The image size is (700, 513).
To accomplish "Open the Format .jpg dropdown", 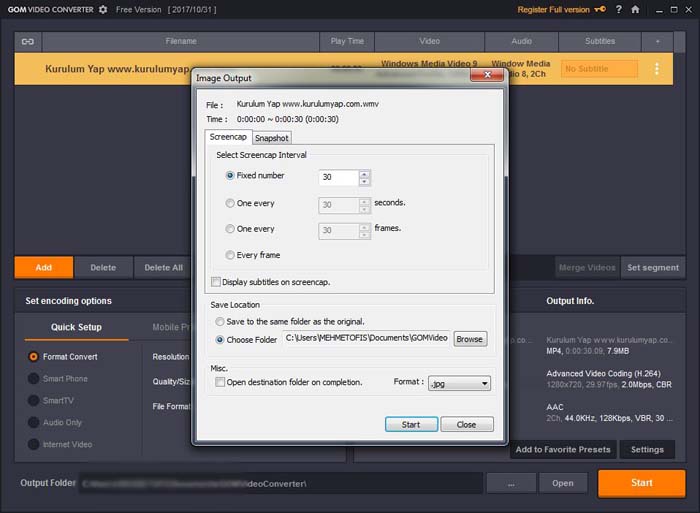I will [x=459, y=384].
